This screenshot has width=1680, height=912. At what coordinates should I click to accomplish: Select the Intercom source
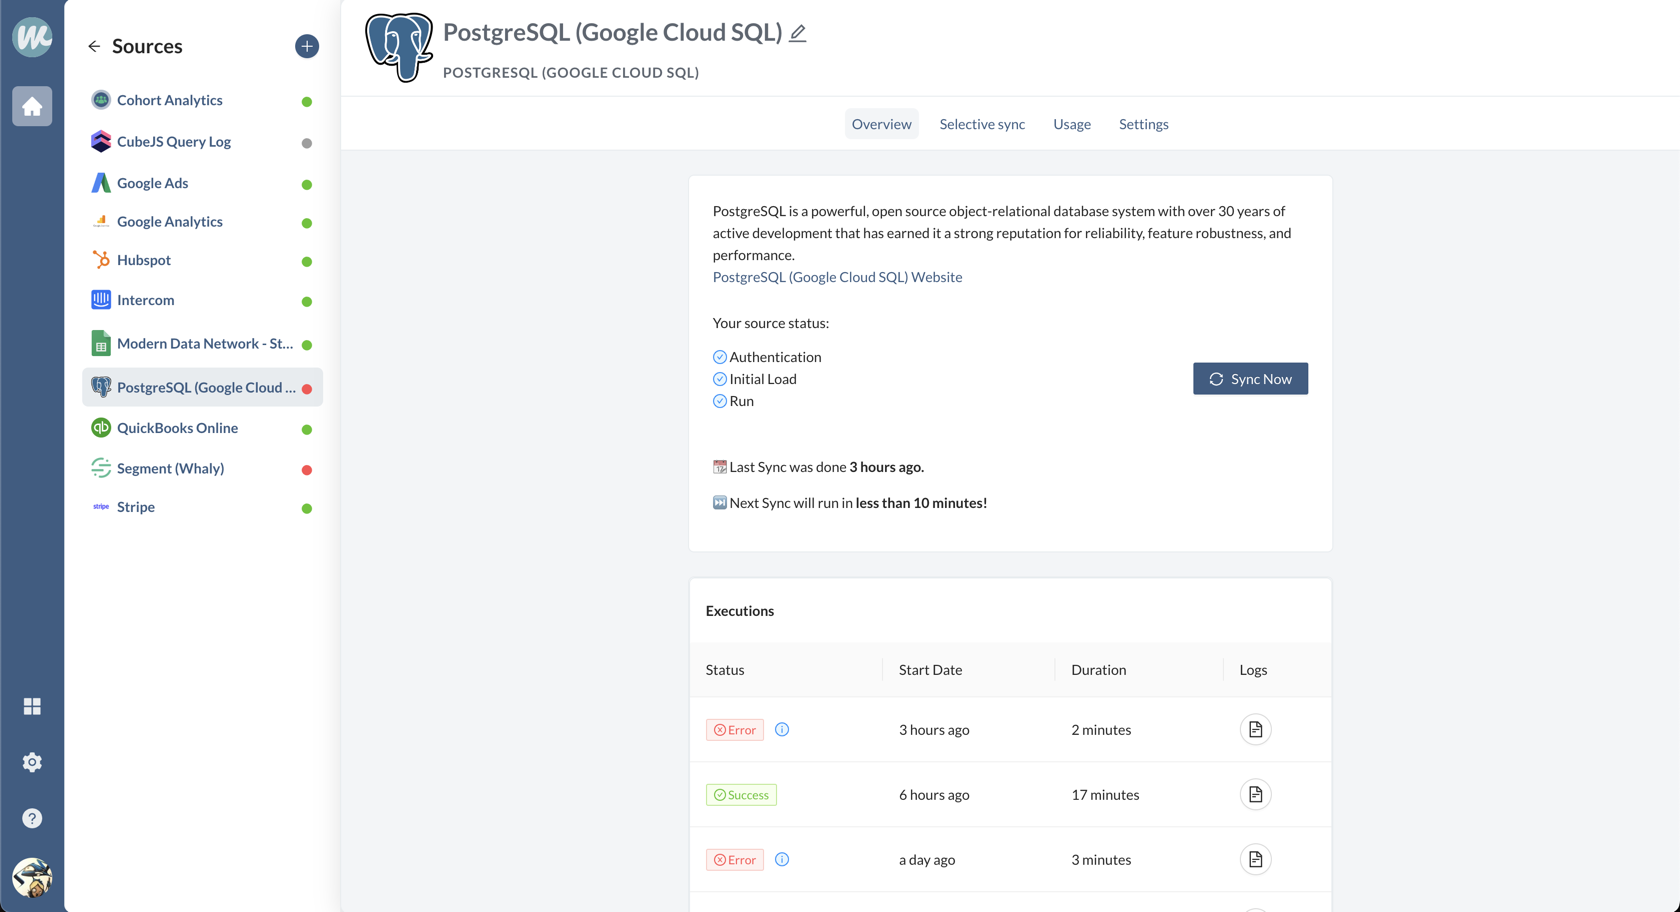tap(202, 300)
